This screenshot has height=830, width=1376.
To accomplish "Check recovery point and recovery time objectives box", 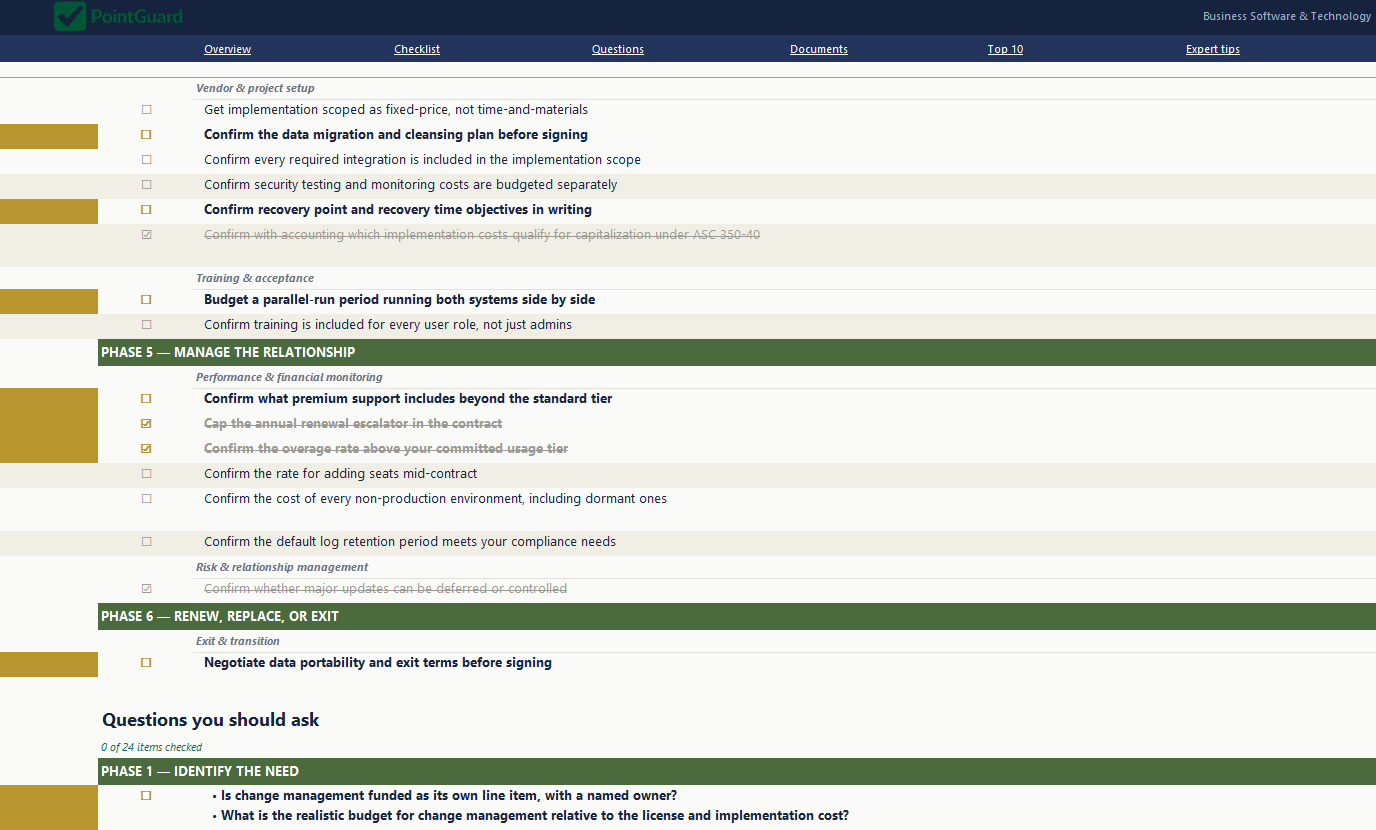I will pos(146,210).
